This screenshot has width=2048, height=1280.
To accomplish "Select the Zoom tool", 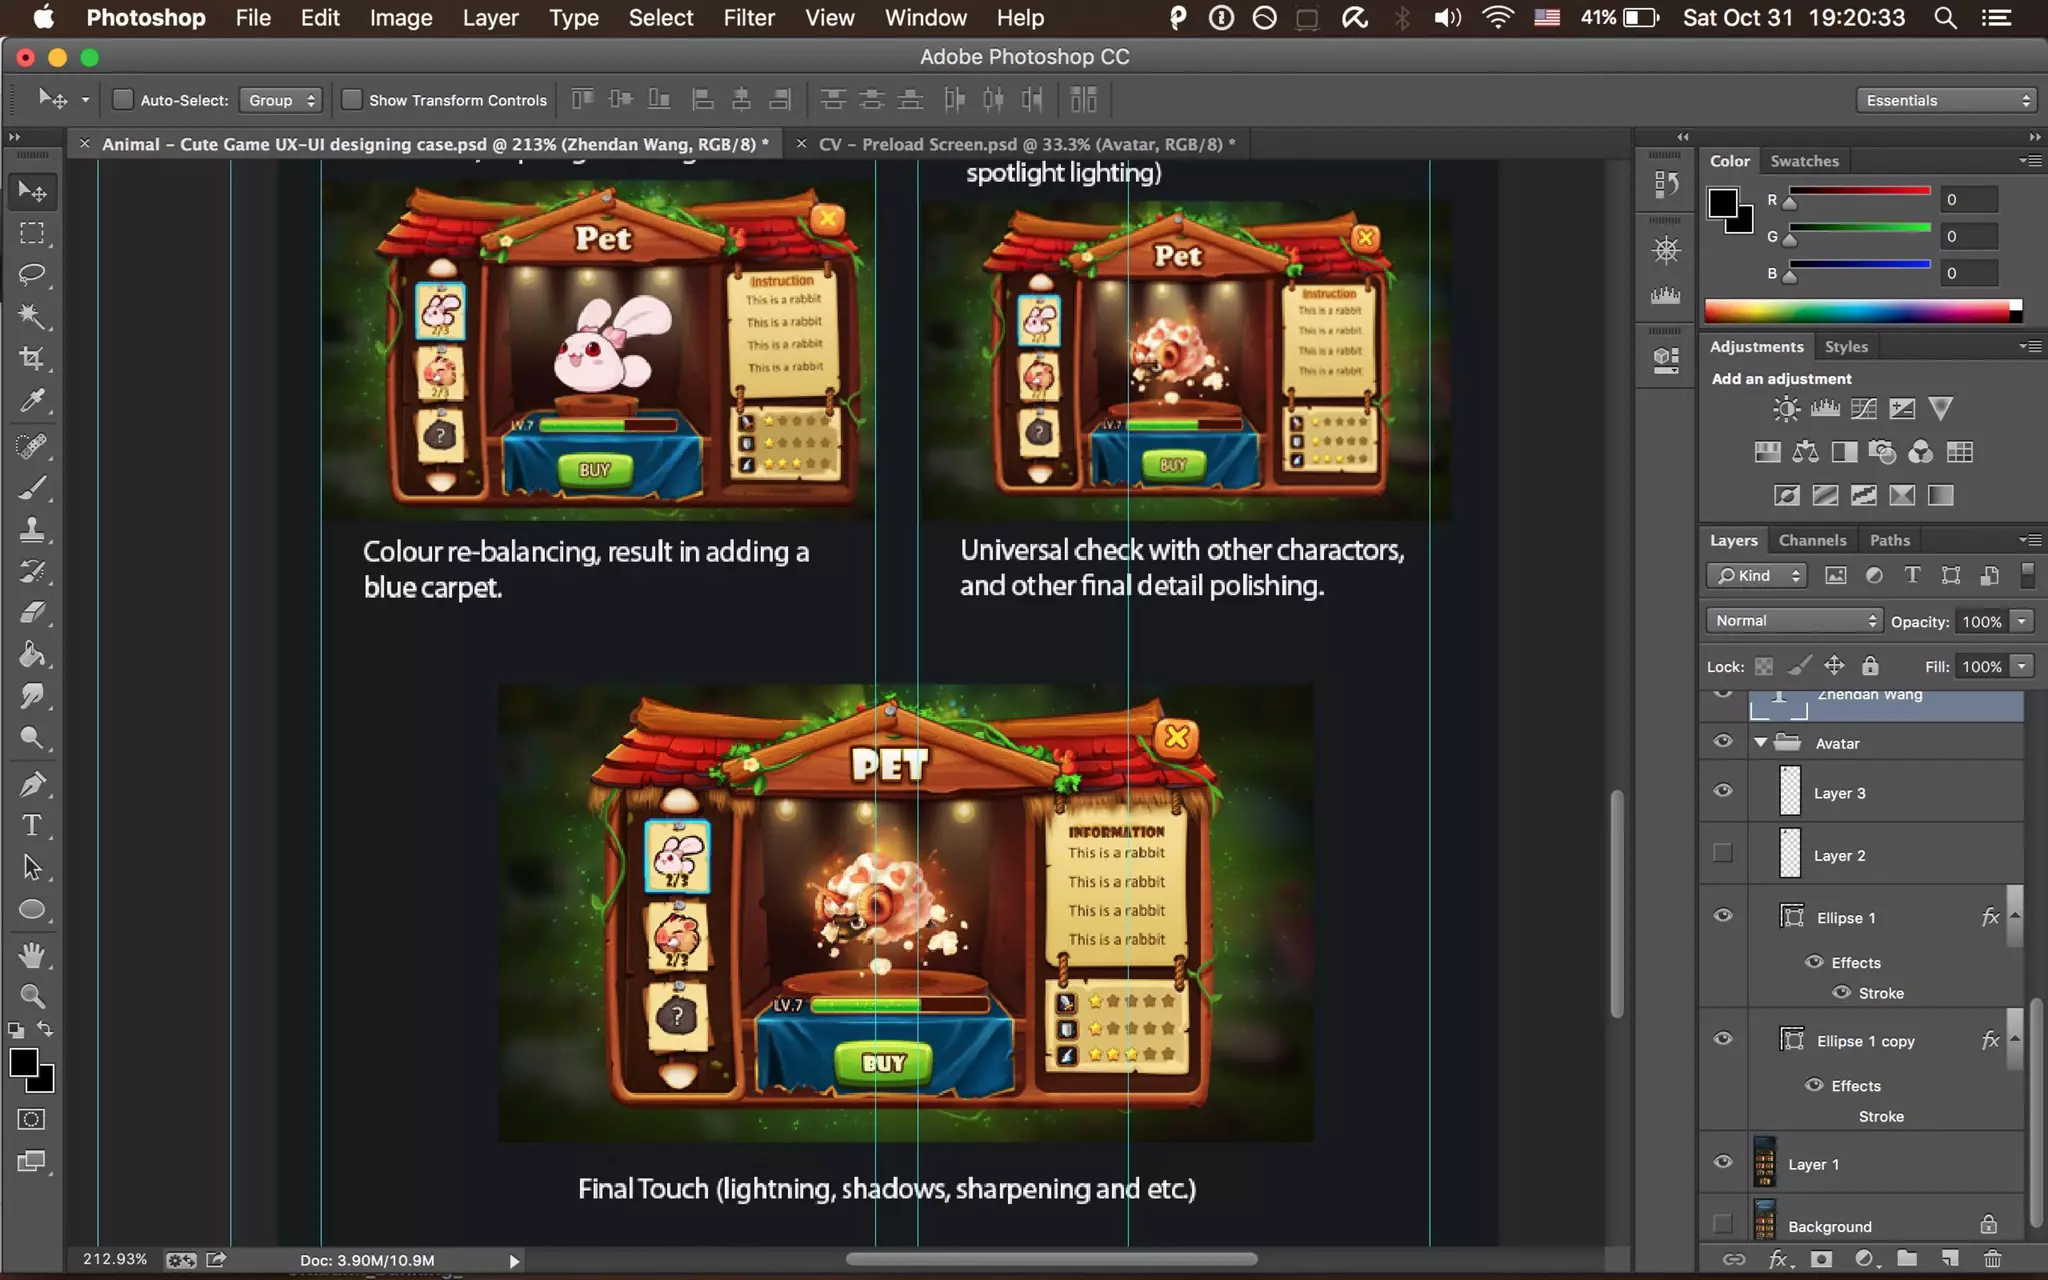I will (x=32, y=996).
